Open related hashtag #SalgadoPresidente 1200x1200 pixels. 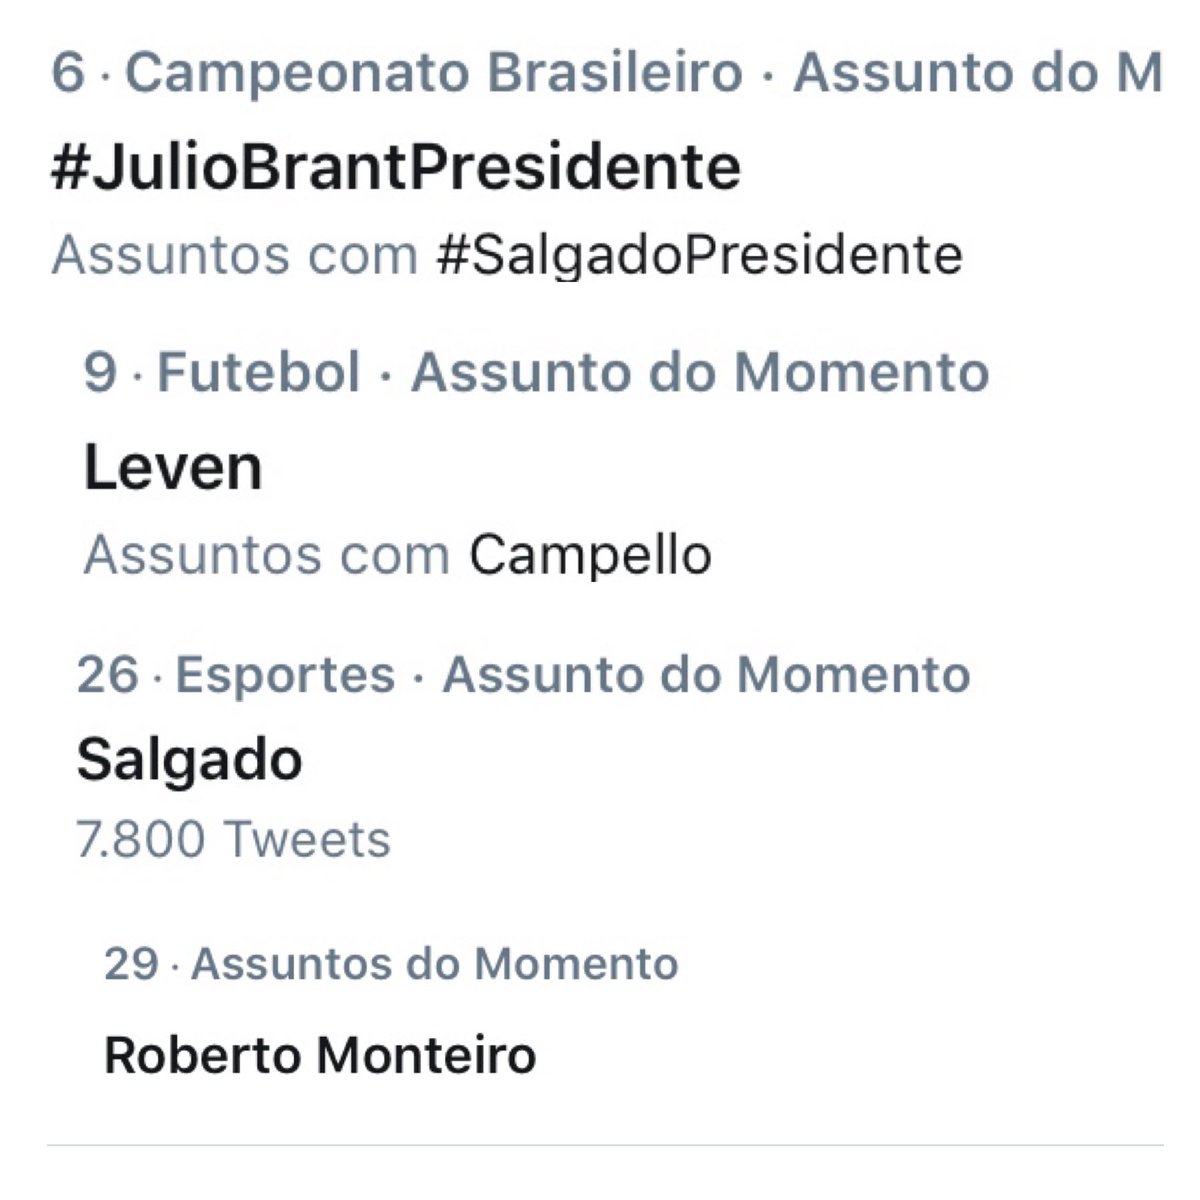tap(700, 254)
